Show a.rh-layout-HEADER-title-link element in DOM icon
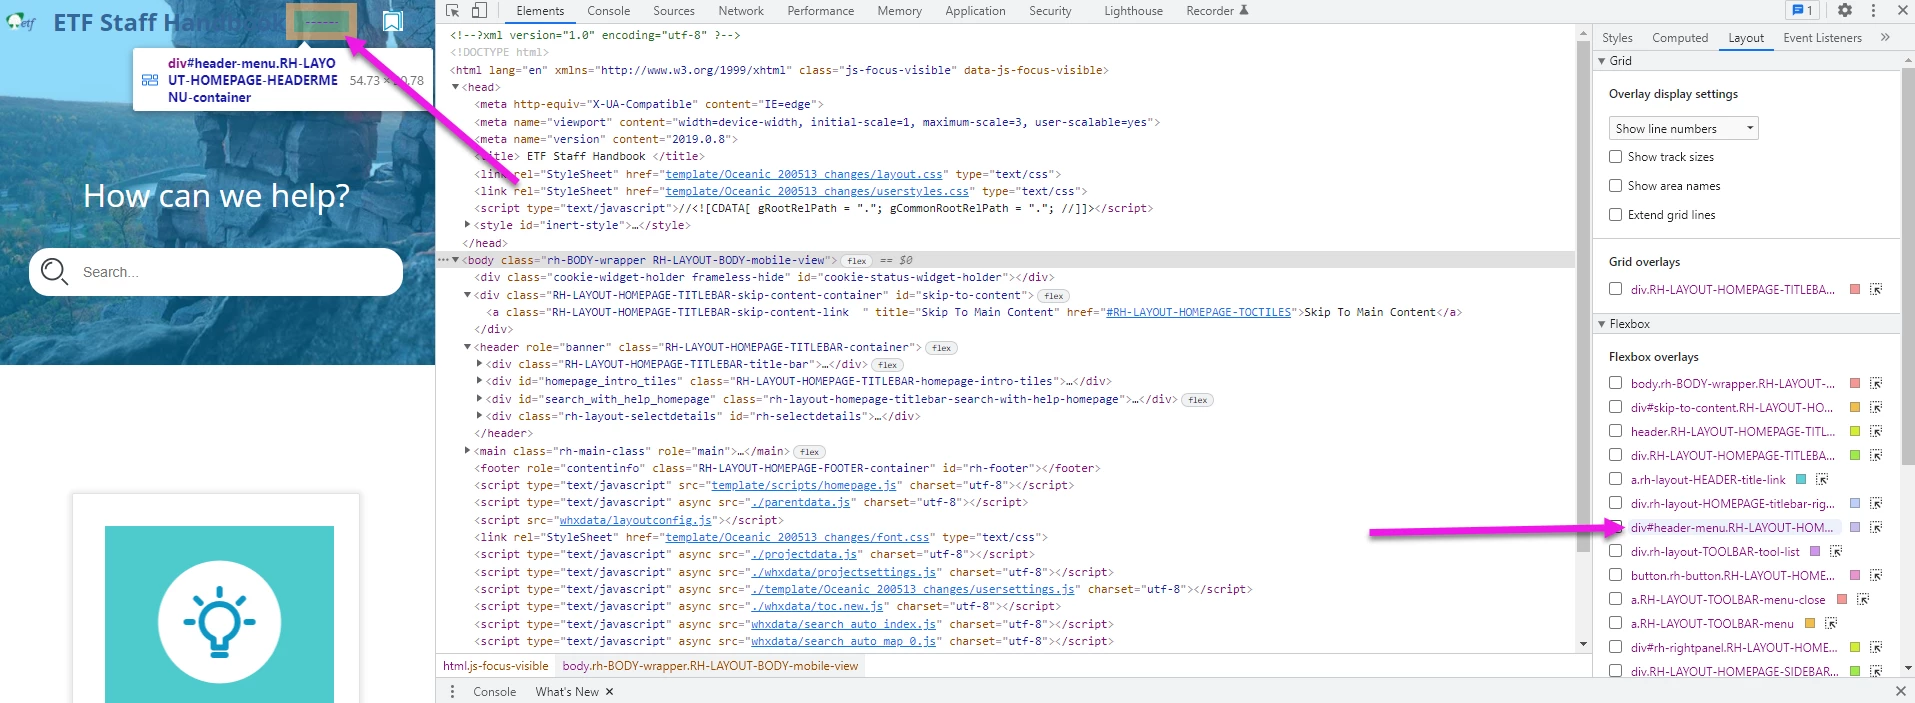 click(x=1822, y=479)
